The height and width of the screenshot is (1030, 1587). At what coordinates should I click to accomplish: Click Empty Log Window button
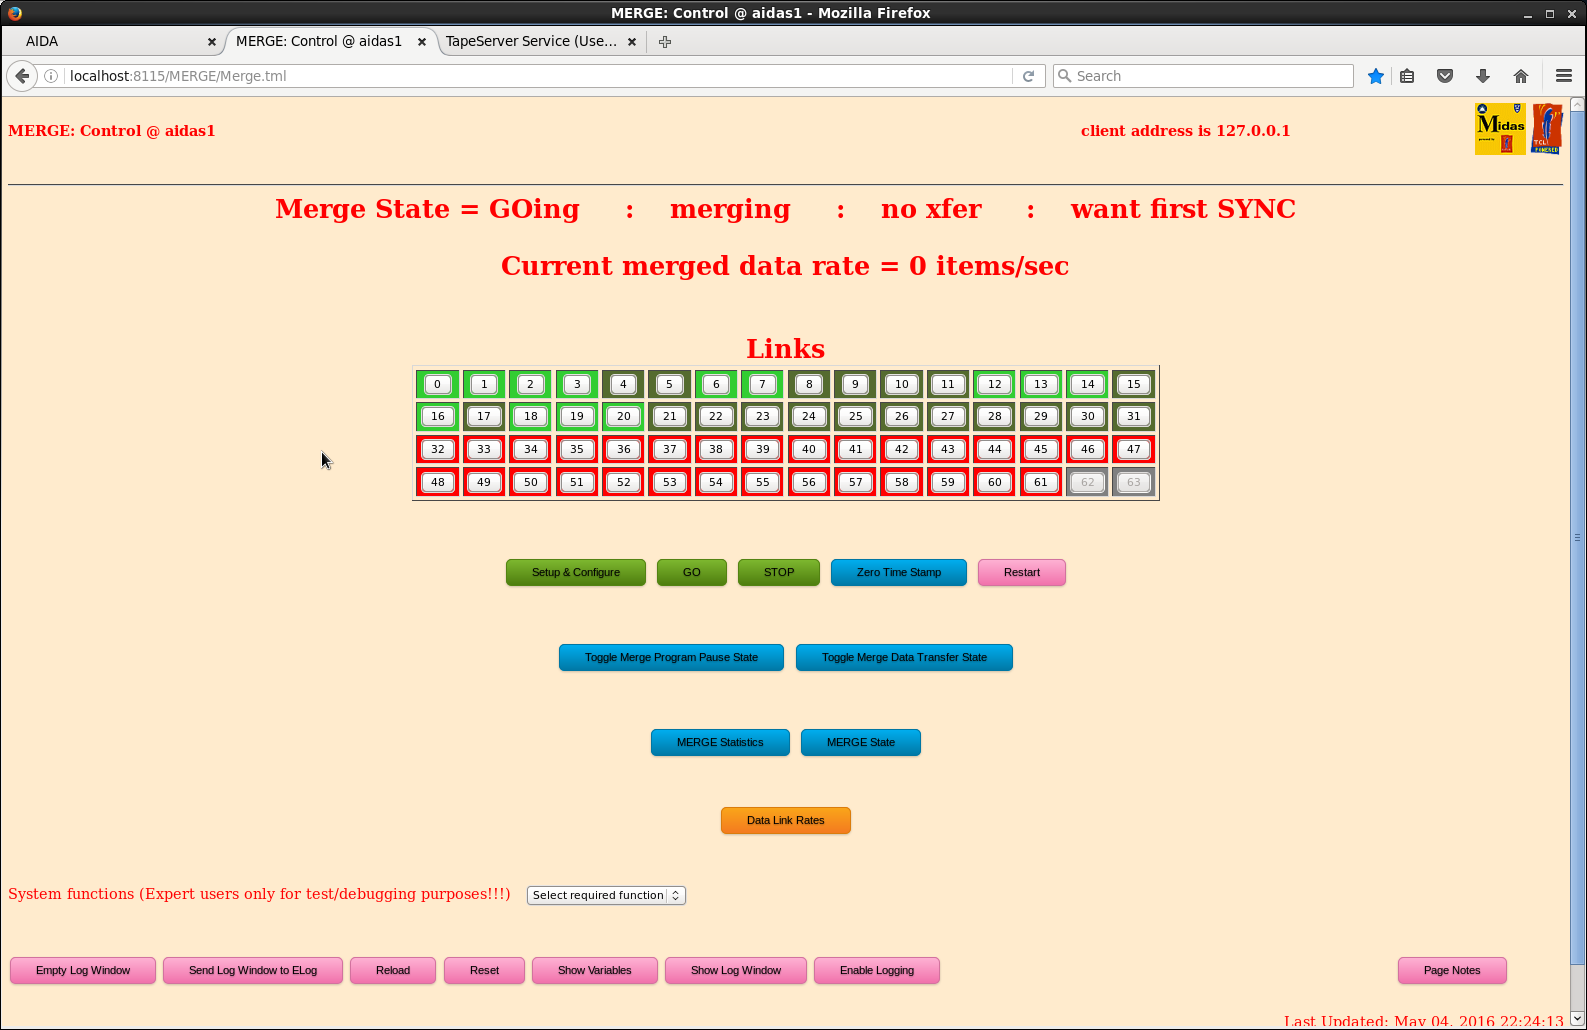point(83,970)
